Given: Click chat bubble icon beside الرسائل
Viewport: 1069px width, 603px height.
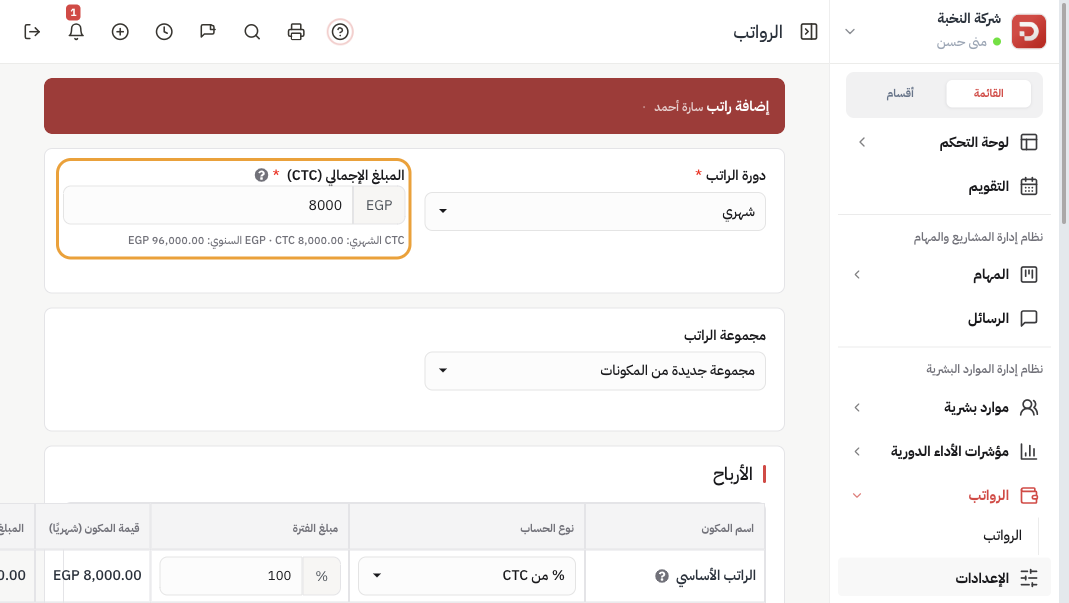Looking at the screenshot, I should pyautogui.click(x=1028, y=319).
